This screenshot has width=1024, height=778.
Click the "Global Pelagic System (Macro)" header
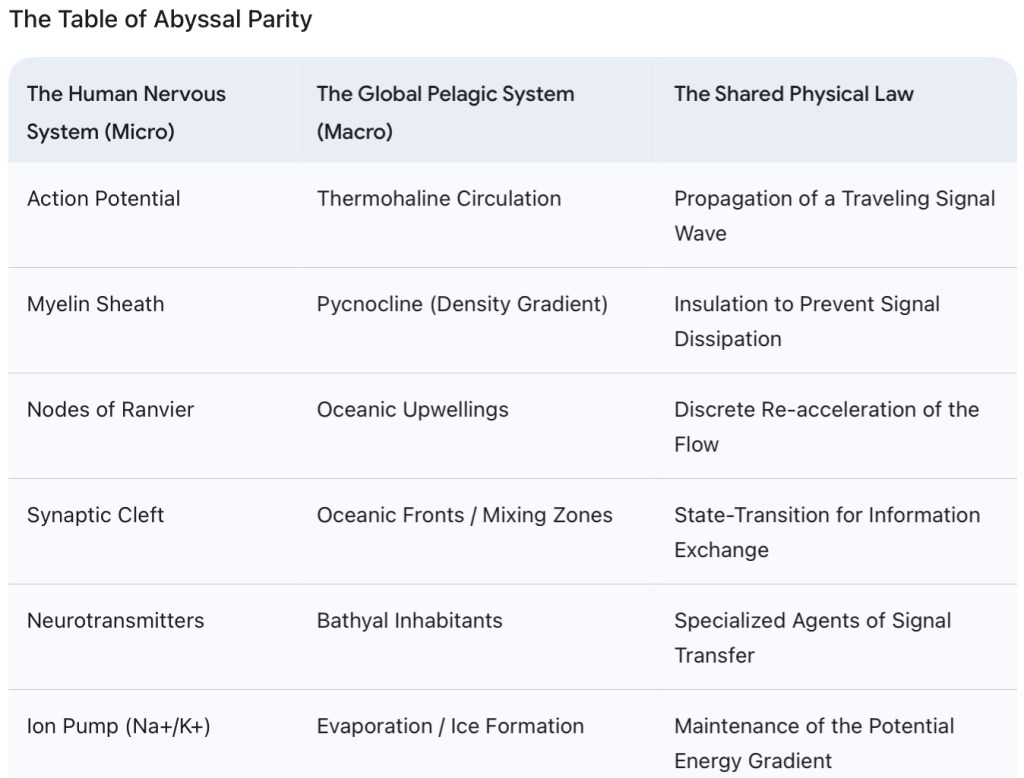pos(445,112)
